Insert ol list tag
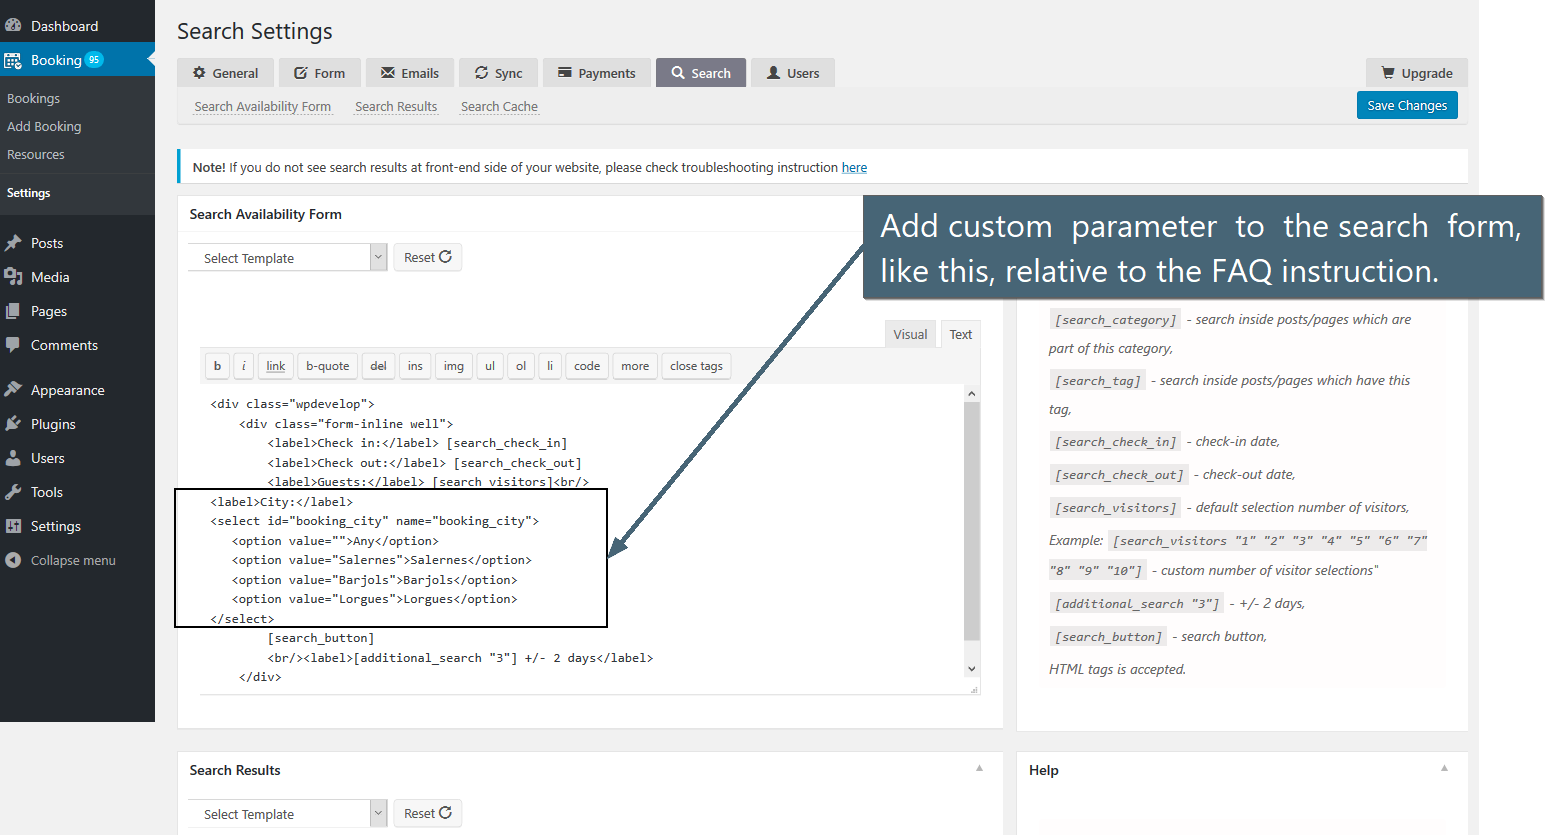1552x835 pixels. (521, 366)
